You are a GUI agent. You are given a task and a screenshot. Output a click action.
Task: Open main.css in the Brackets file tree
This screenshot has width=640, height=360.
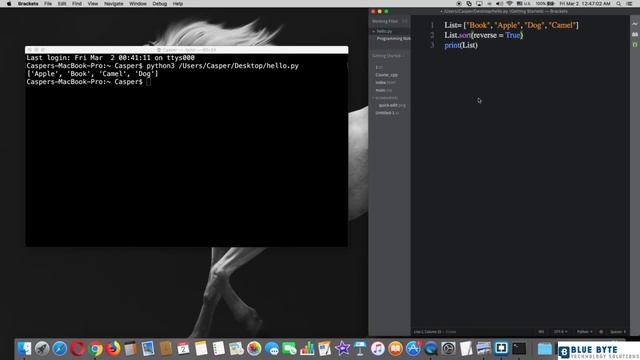click(x=383, y=90)
